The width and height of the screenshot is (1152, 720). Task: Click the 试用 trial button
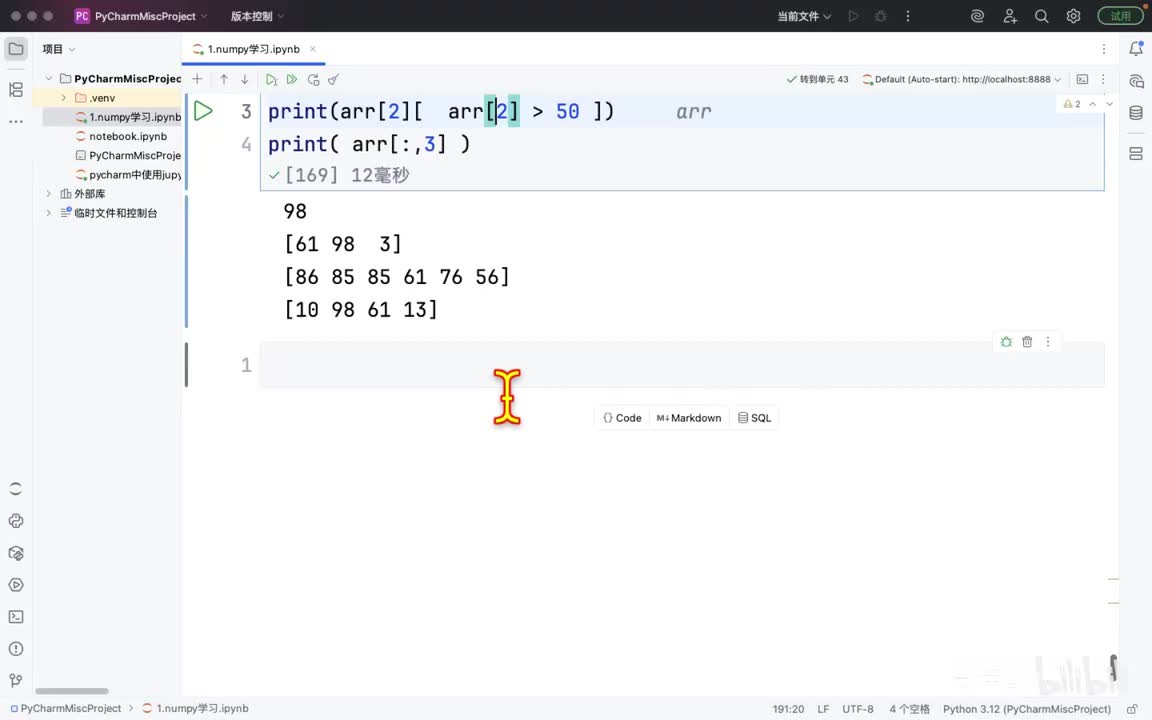point(1120,16)
